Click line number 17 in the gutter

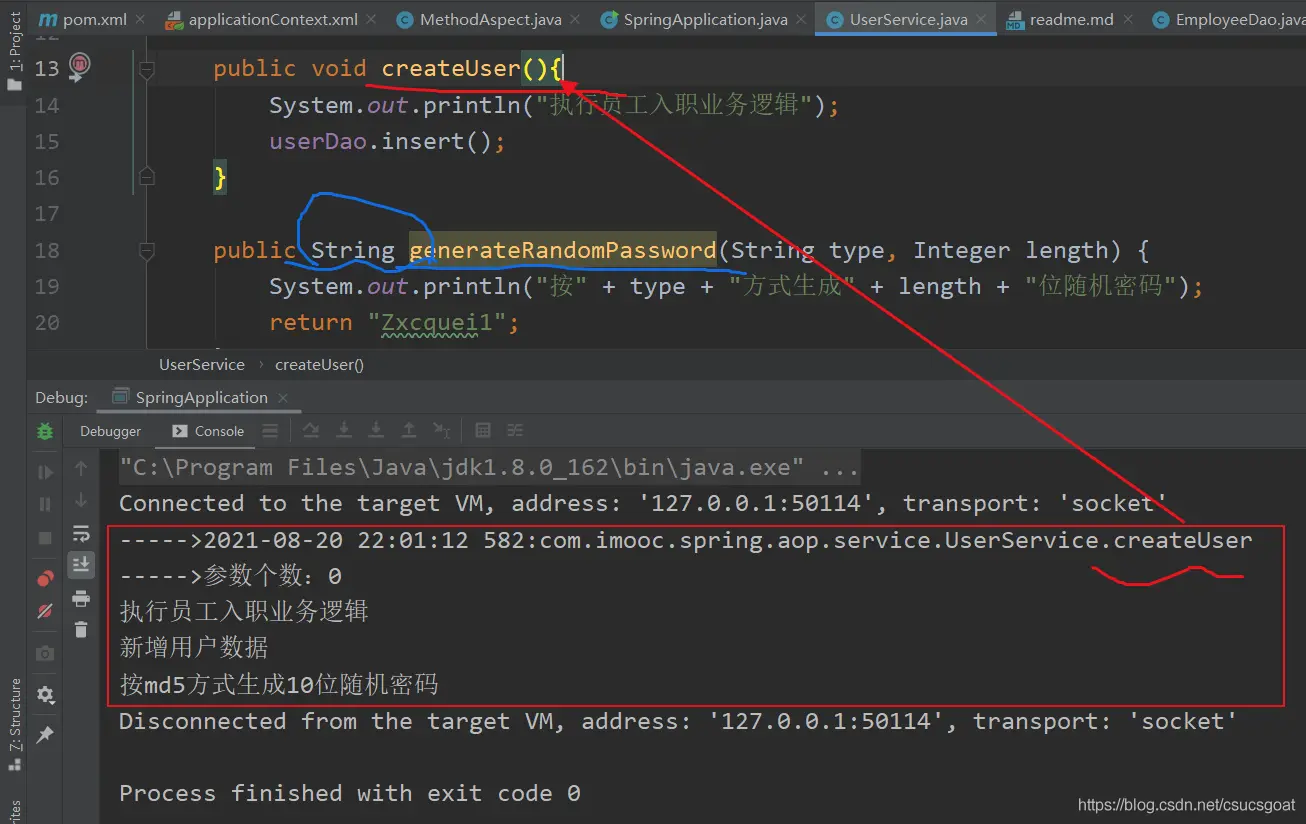pyautogui.click(x=47, y=214)
